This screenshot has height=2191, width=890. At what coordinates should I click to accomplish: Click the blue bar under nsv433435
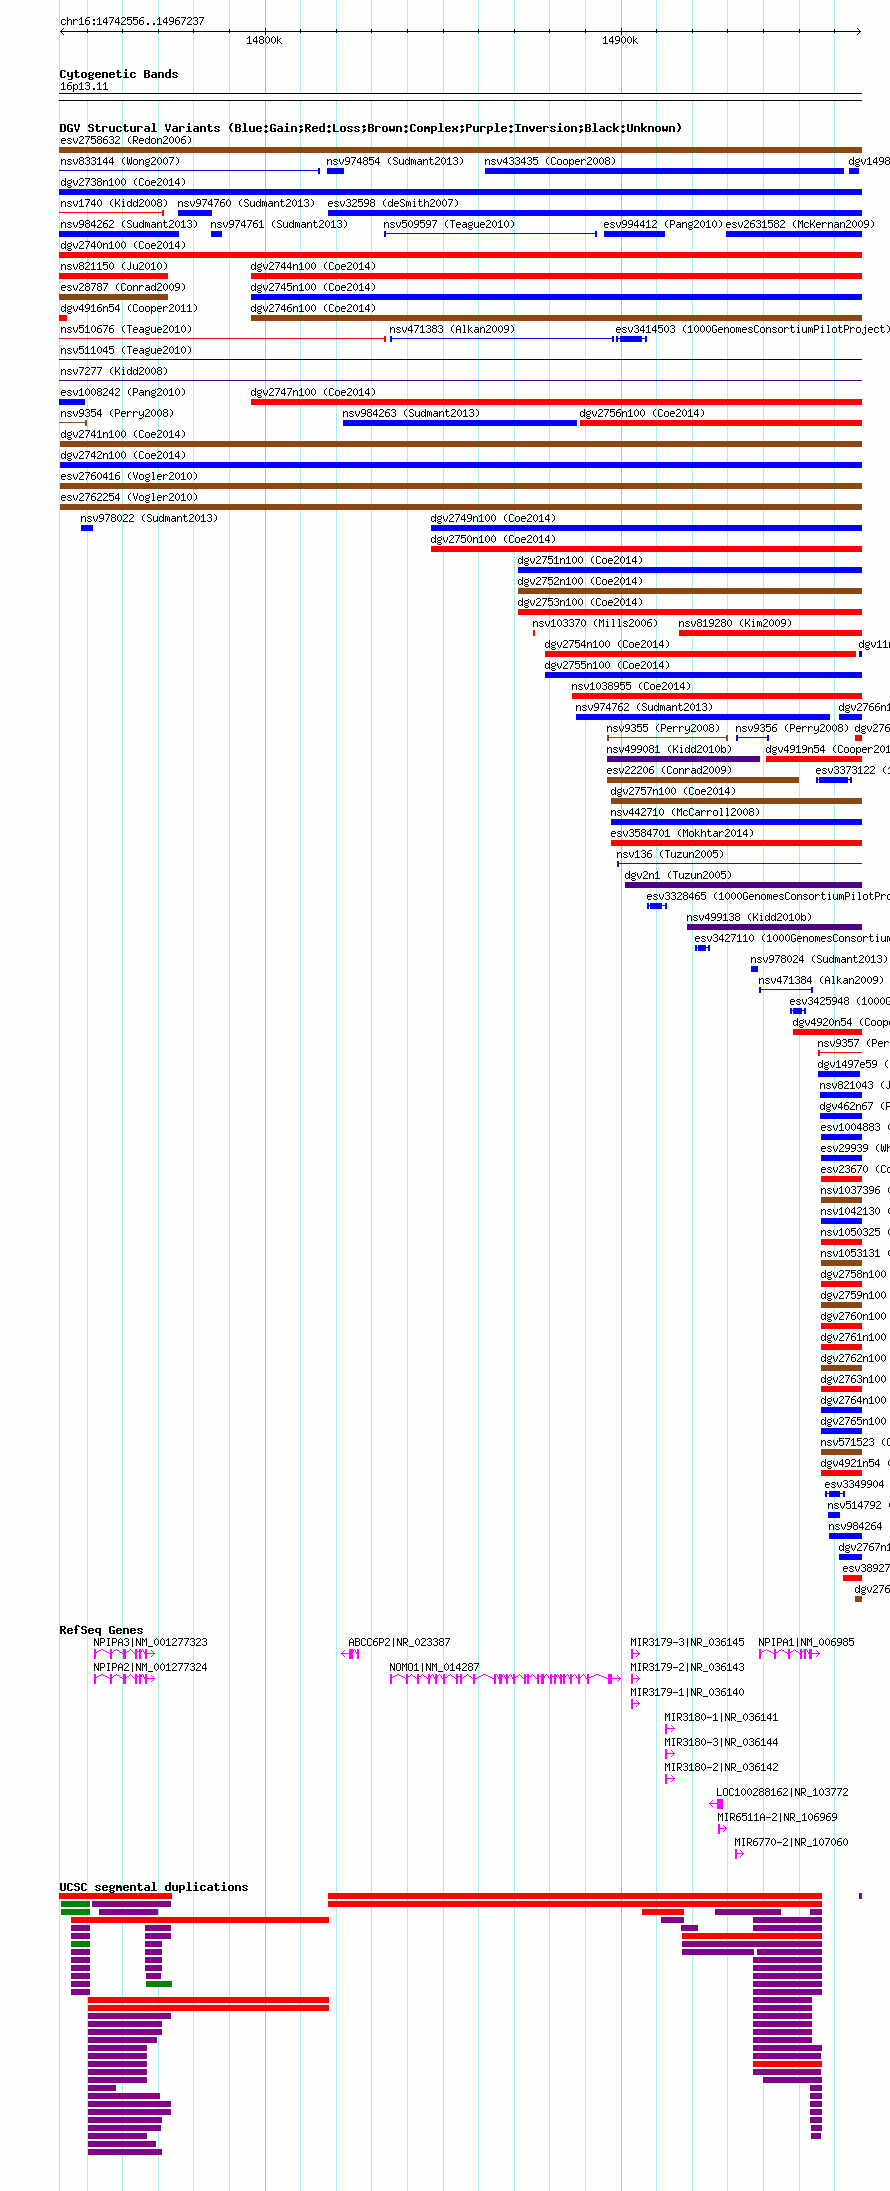pos(664,171)
